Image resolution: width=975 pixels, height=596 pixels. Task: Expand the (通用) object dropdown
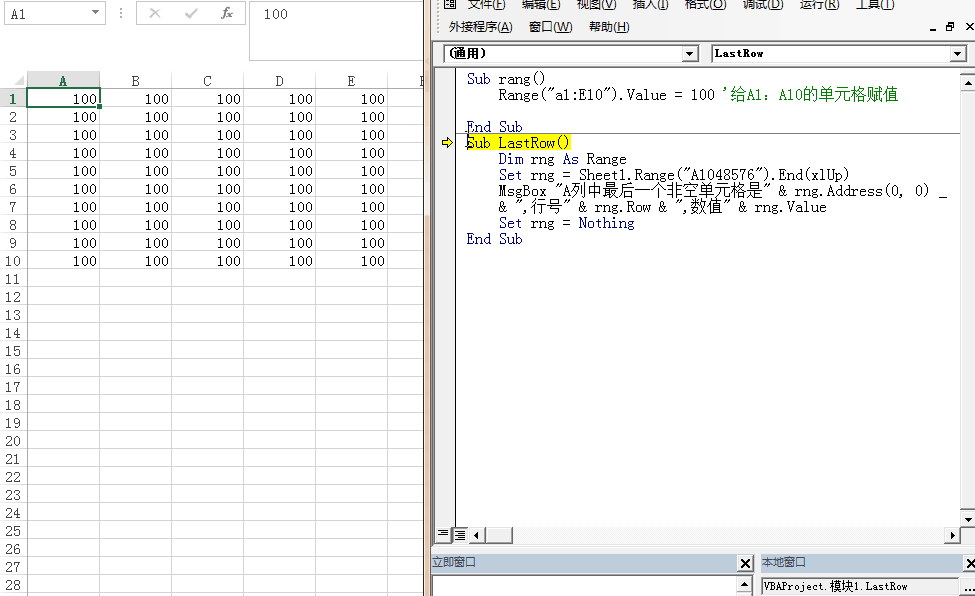[689, 54]
